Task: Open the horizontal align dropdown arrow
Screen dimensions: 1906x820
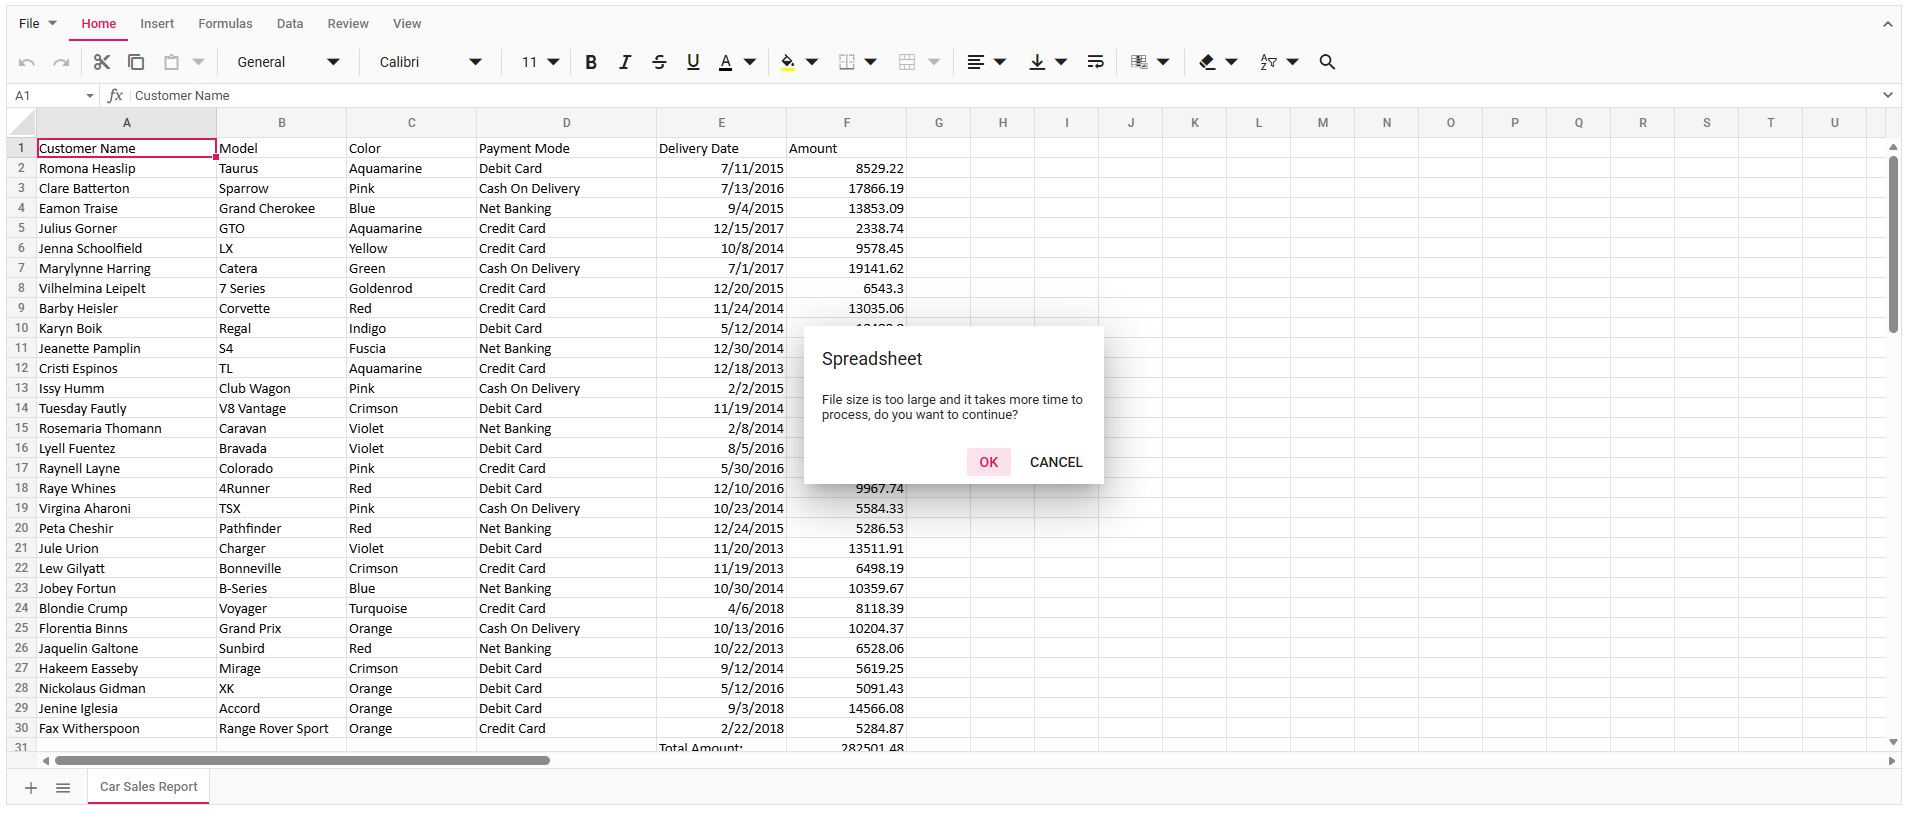Action: (1000, 62)
